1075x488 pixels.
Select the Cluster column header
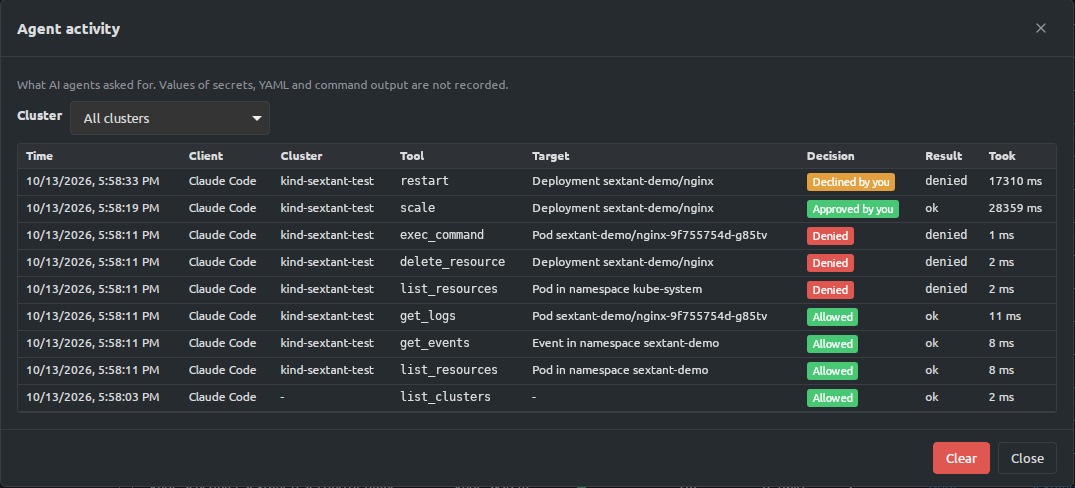tap(301, 156)
